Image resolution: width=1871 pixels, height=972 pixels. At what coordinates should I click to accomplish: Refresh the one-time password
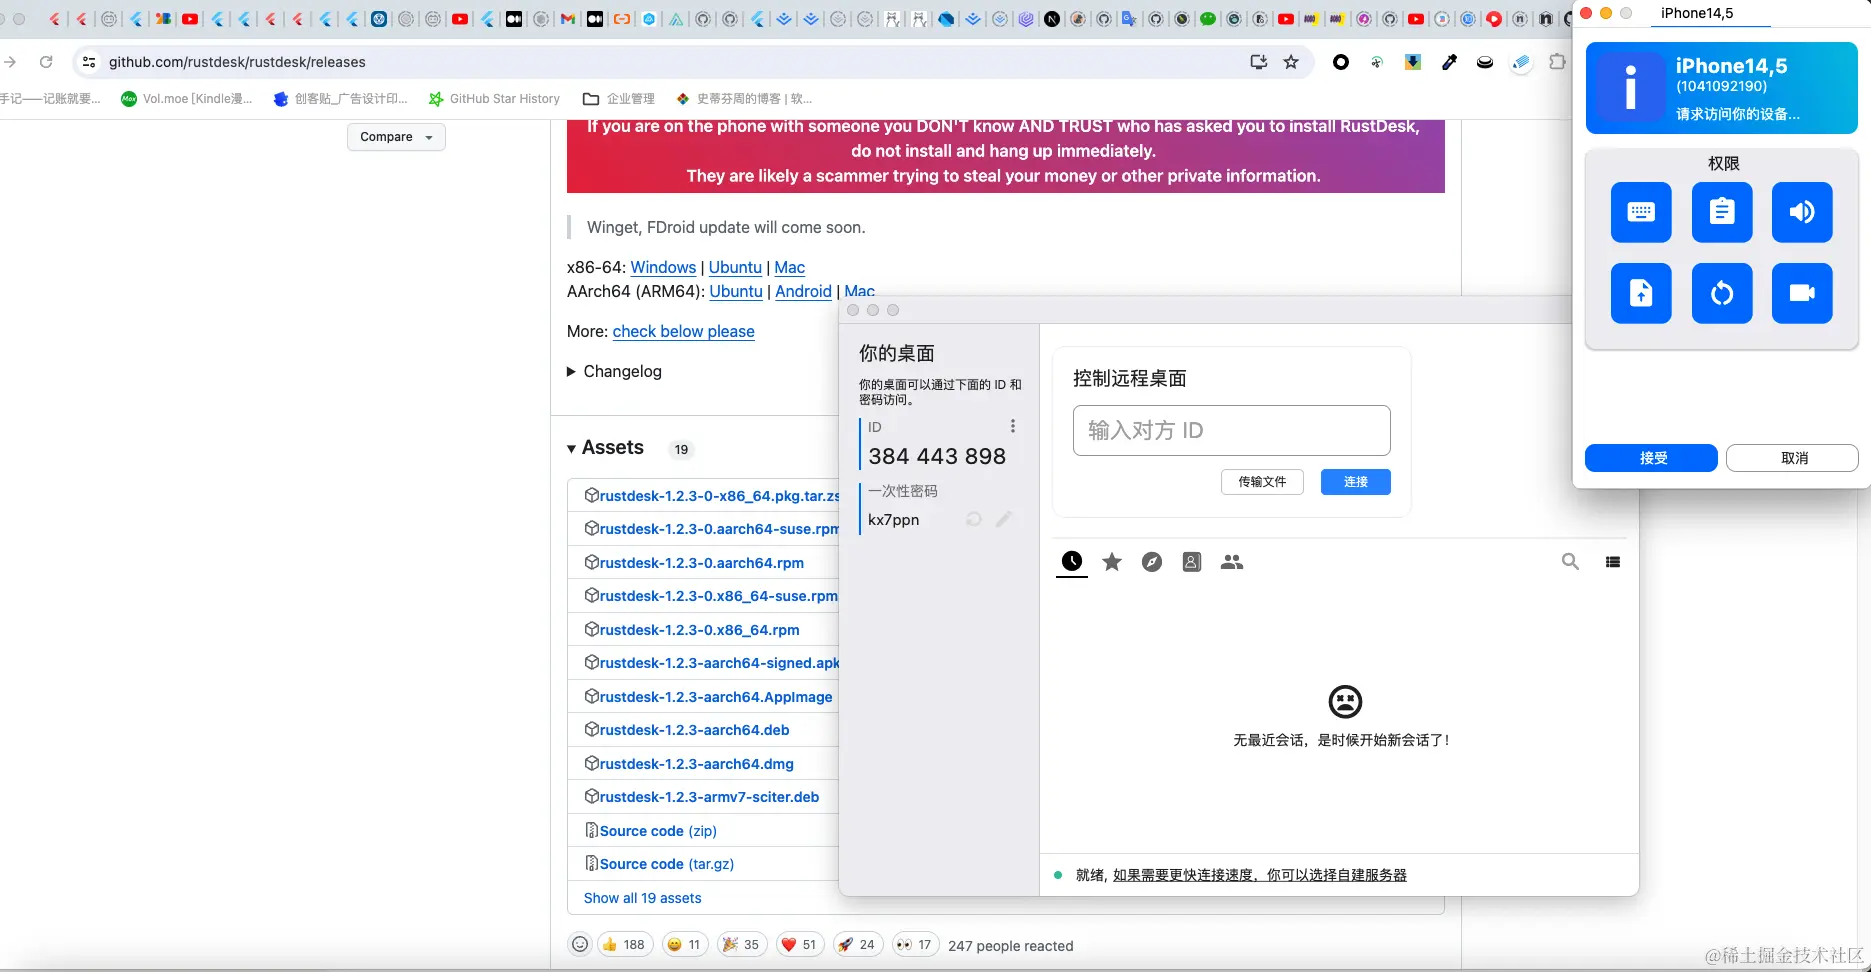[x=974, y=519]
